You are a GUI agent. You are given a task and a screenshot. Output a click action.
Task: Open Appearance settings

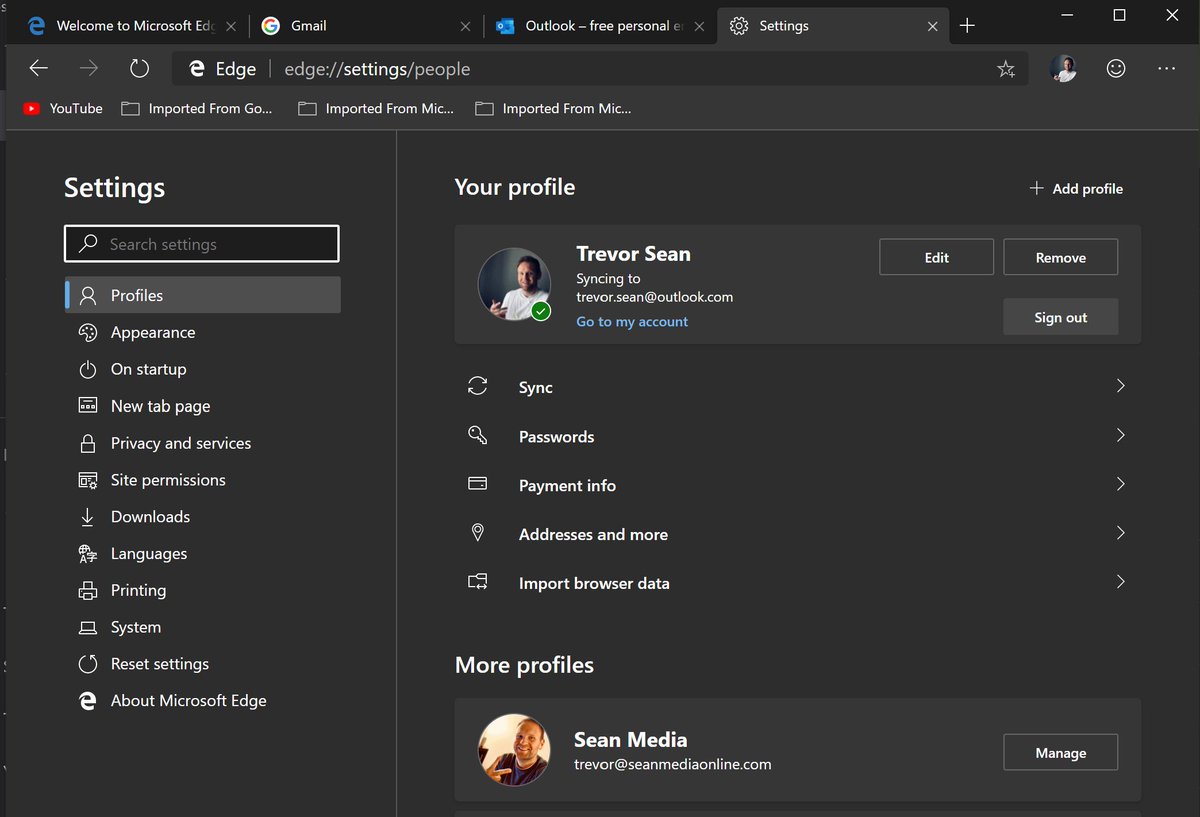click(203, 332)
